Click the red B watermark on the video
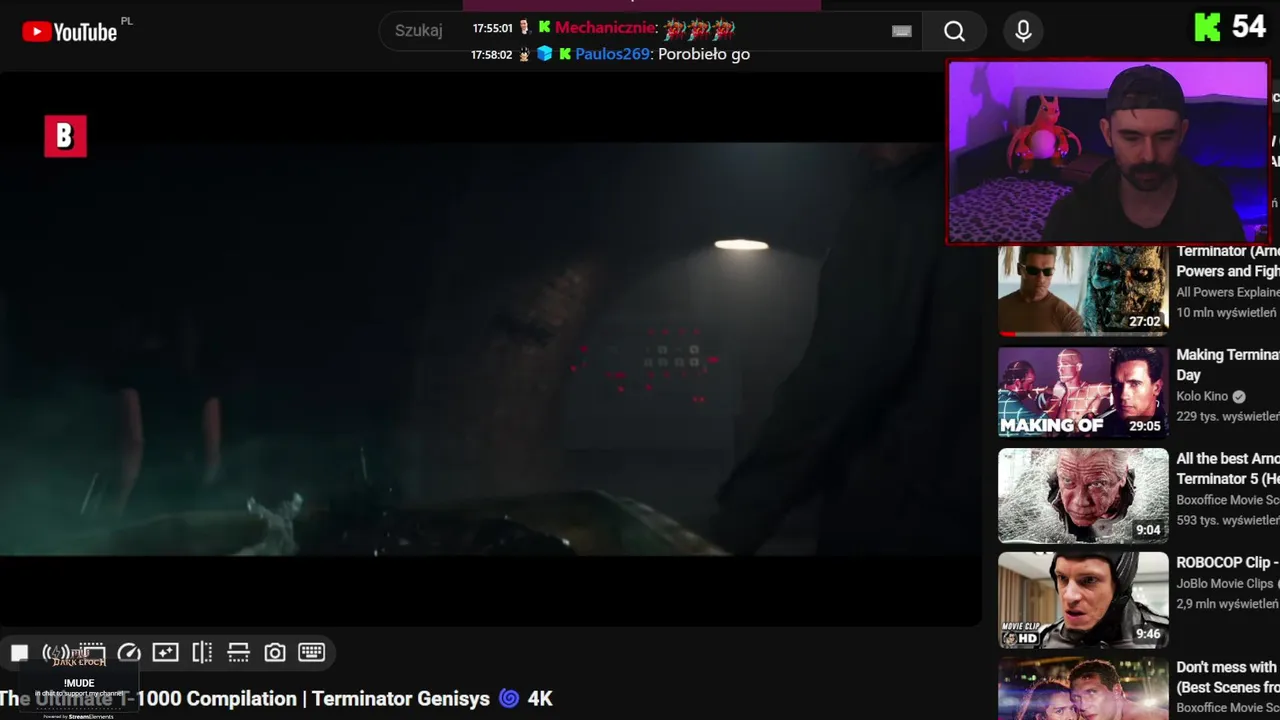The width and height of the screenshot is (1280, 720). point(65,136)
